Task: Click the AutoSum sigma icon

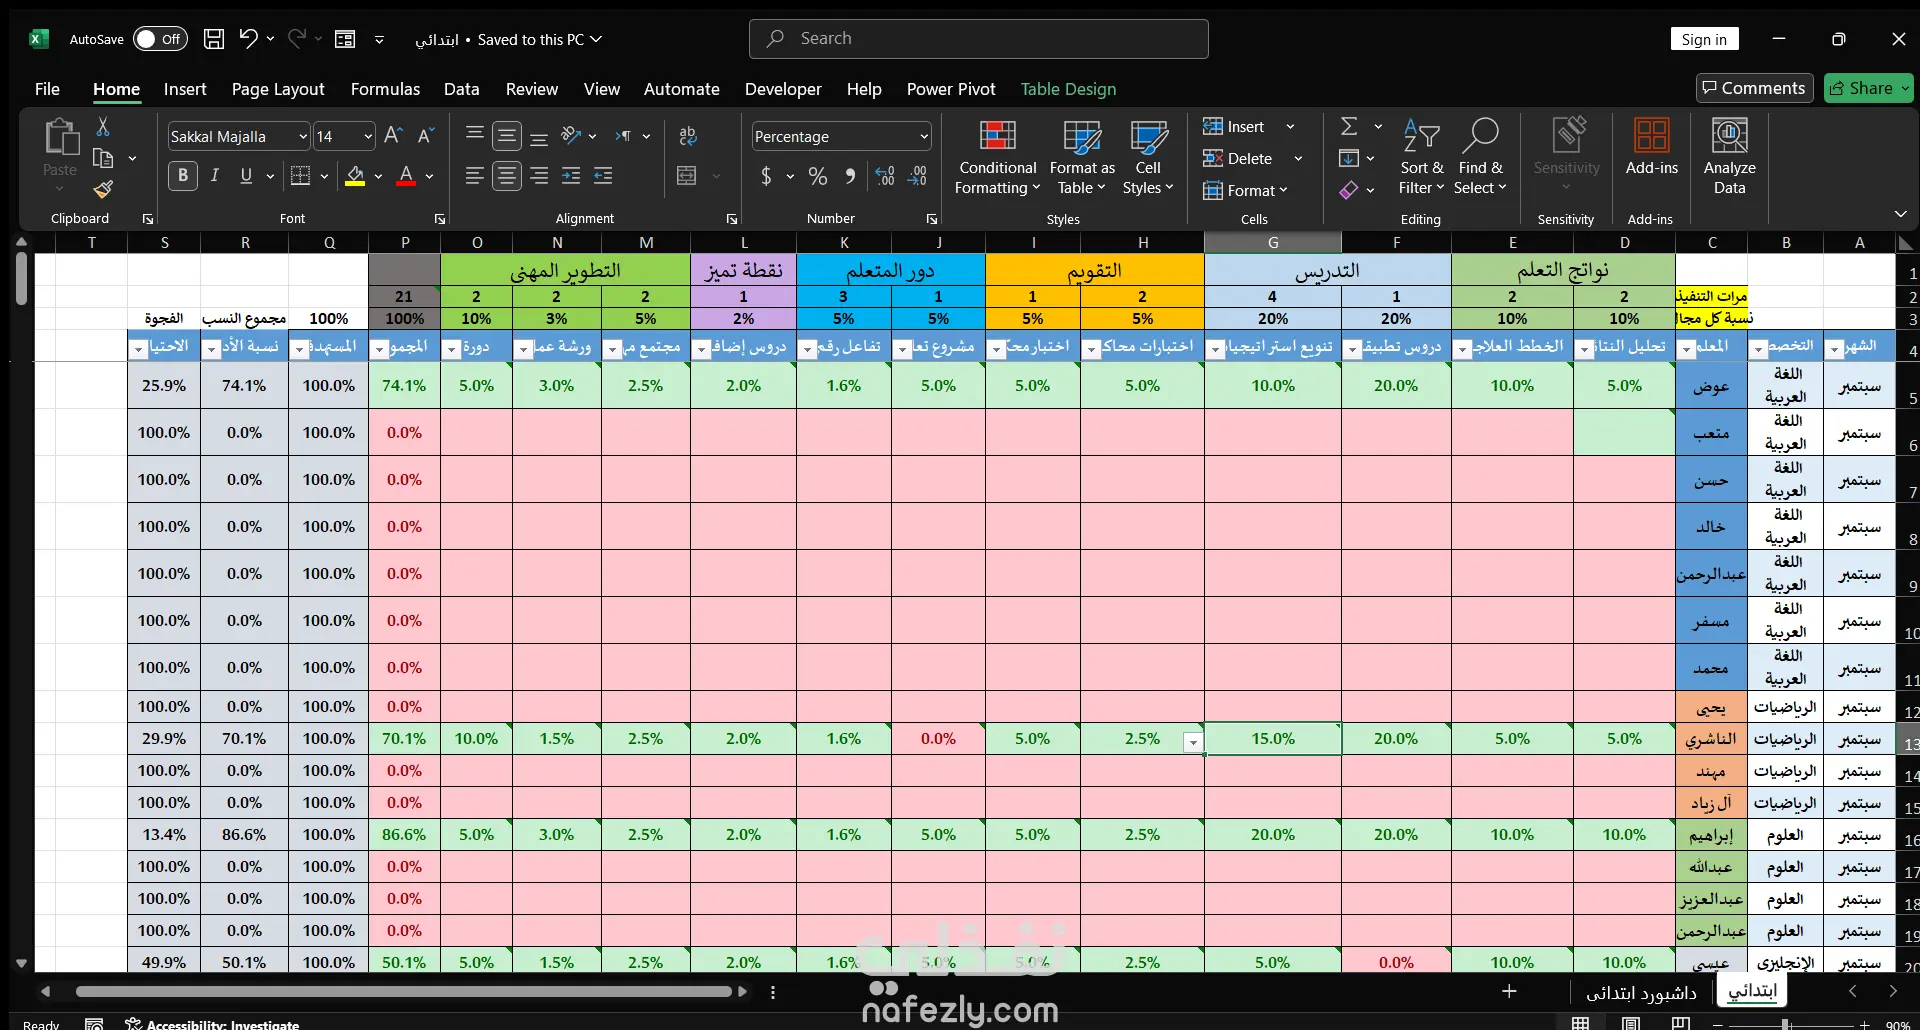Action: click(x=1349, y=126)
